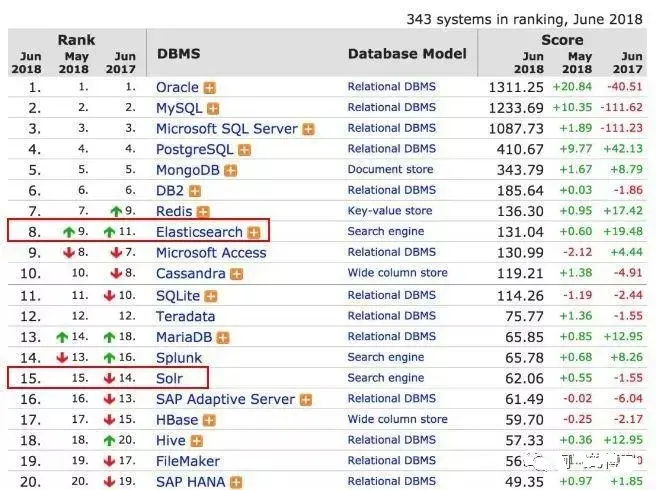Screen dimensions: 656x490
Task: Click the plus icon next to DB2
Action: click(x=195, y=192)
